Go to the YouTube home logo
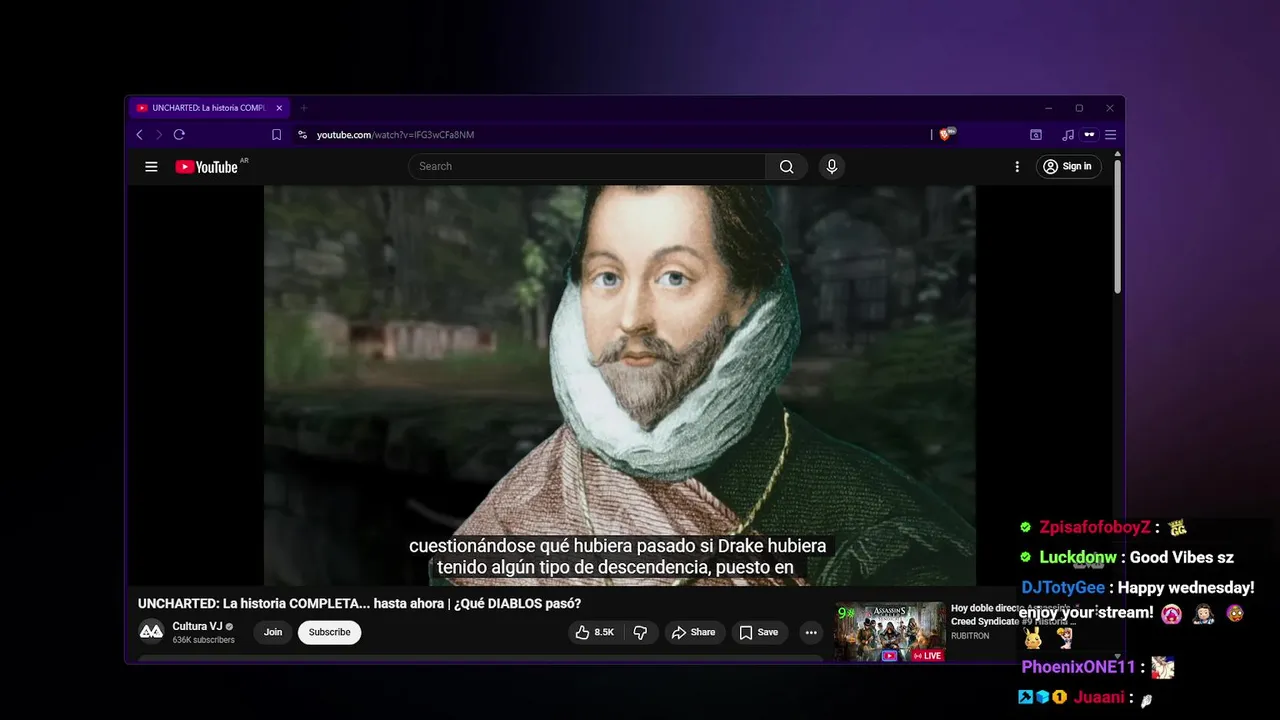This screenshot has width=1280, height=720. pos(206,167)
